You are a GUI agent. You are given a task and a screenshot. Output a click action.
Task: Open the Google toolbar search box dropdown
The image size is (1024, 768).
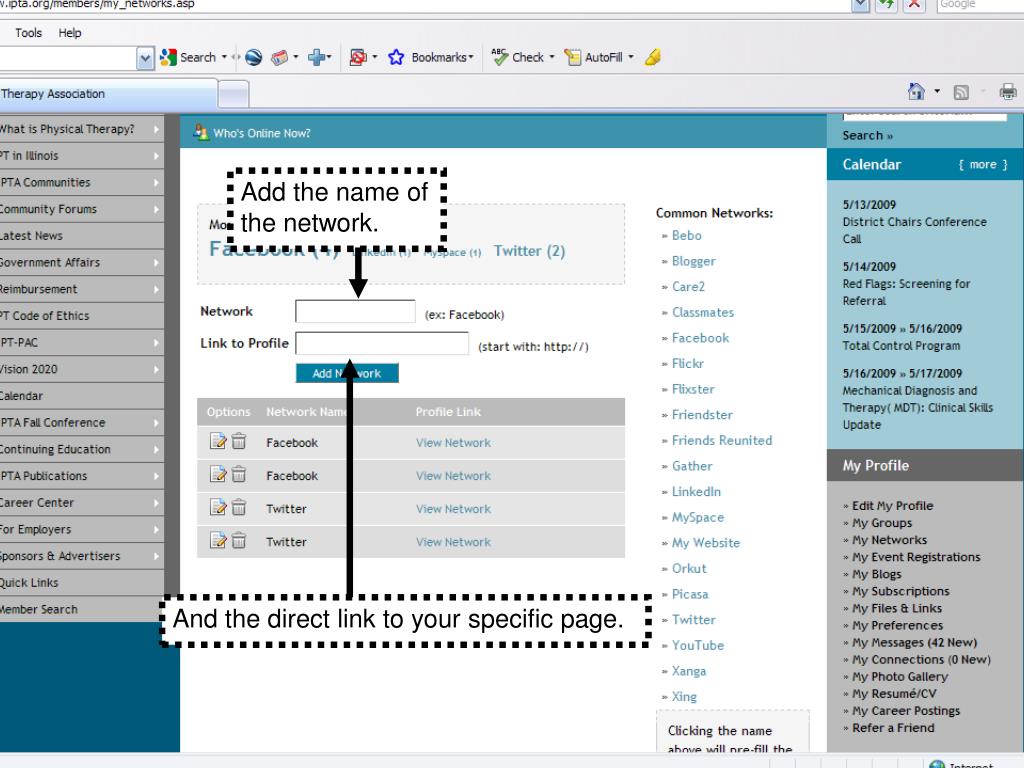tap(145, 58)
